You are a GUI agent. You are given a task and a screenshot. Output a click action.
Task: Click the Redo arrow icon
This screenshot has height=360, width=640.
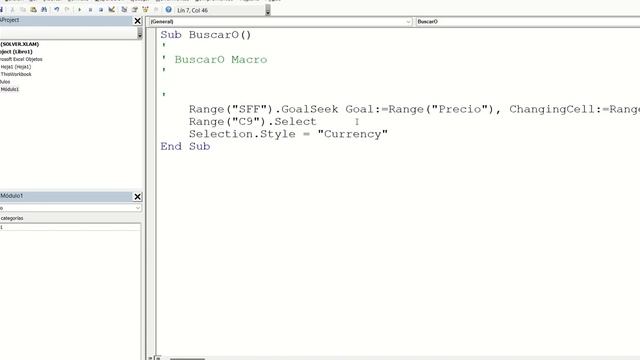[x=67, y=10]
